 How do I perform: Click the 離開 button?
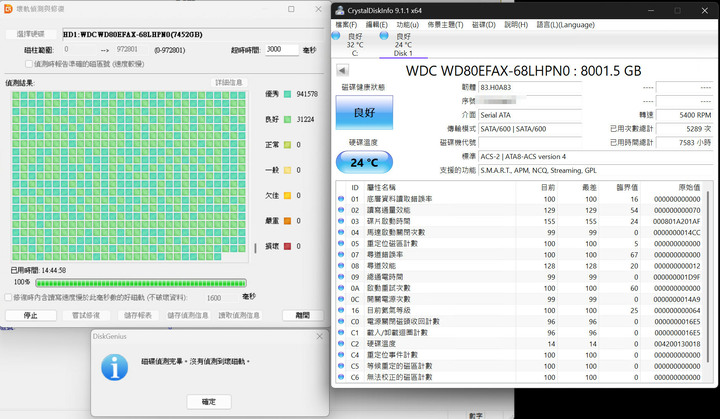303,315
